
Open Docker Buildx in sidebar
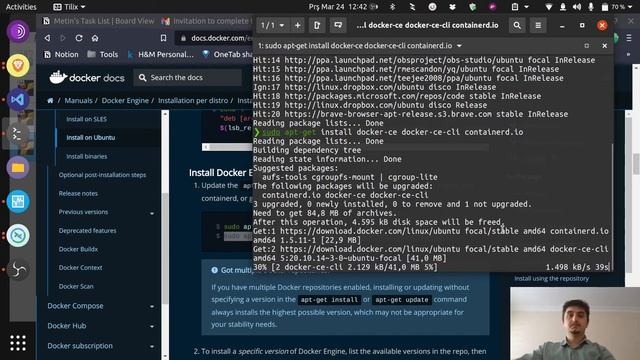tap(78, 249)
